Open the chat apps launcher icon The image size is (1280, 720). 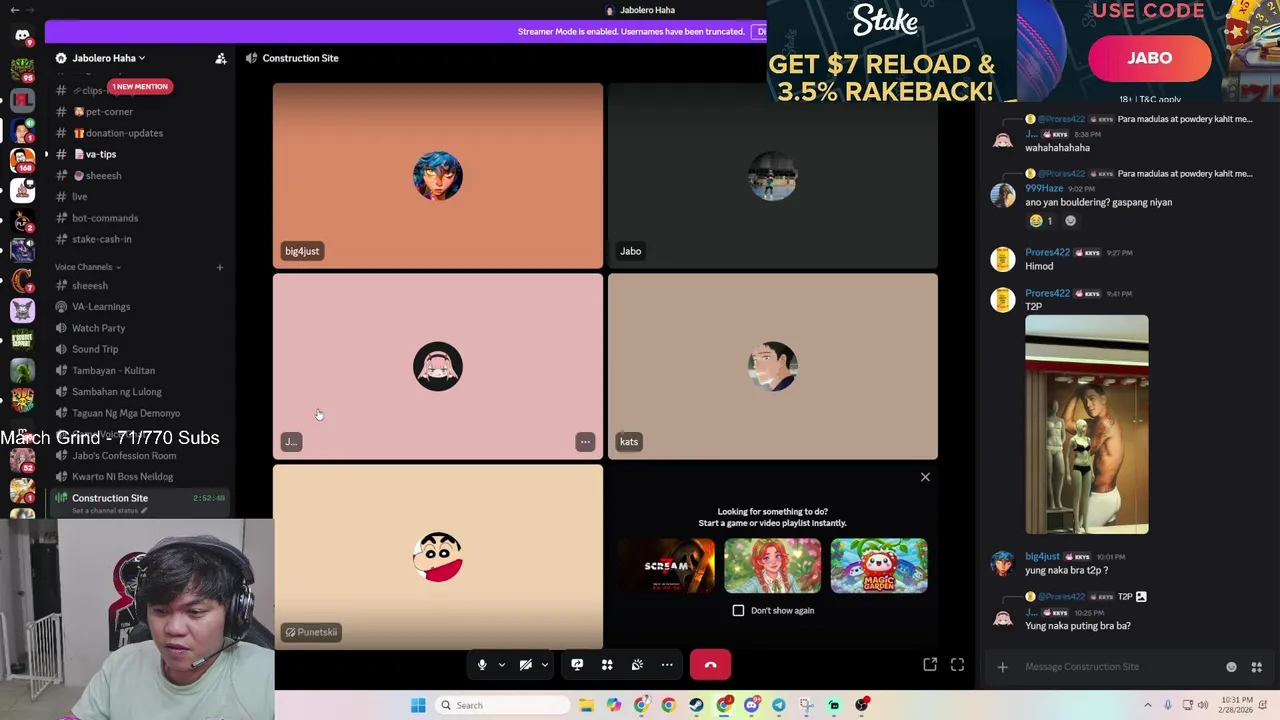pos(1257,667)
